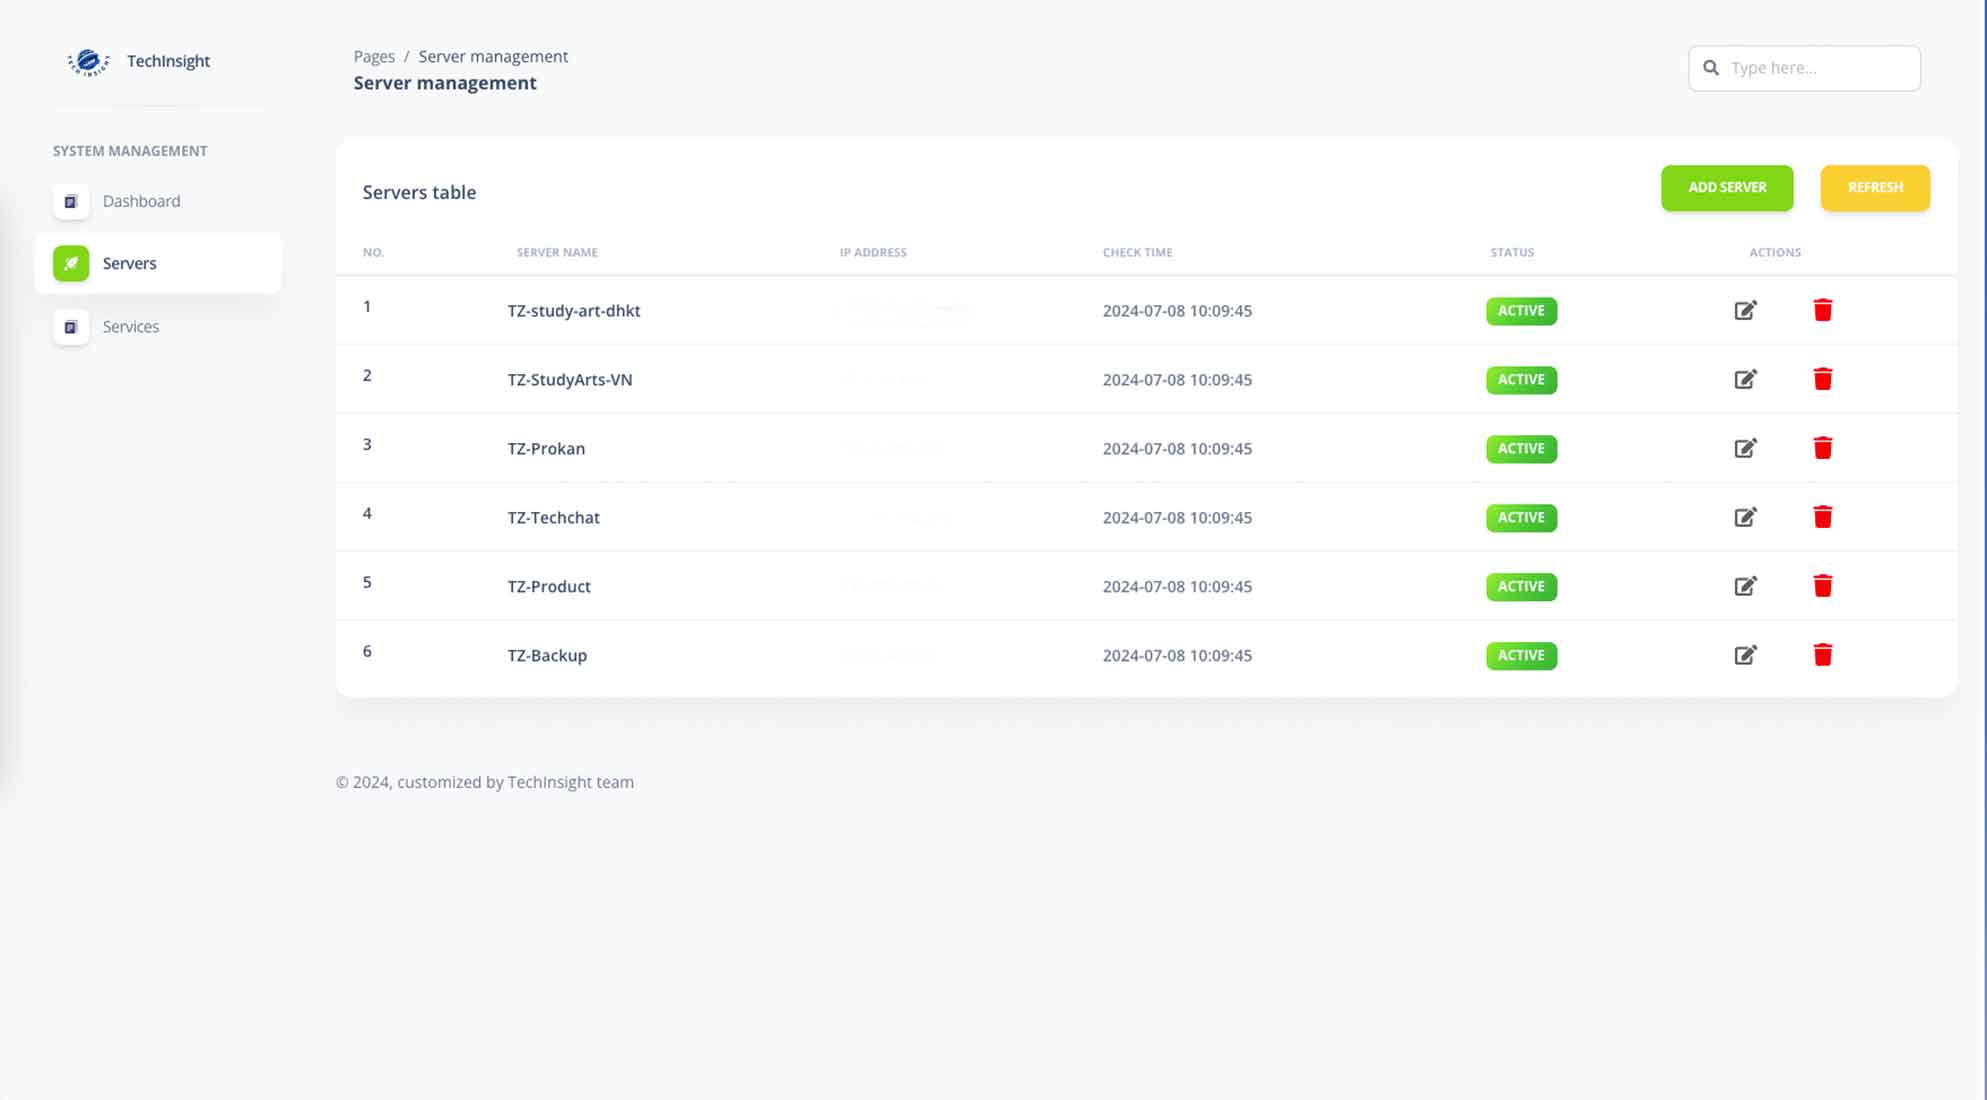Click check time of TZ-Backup row
This screenshot has height=1100, width=1987.
tap(1177, 656)
